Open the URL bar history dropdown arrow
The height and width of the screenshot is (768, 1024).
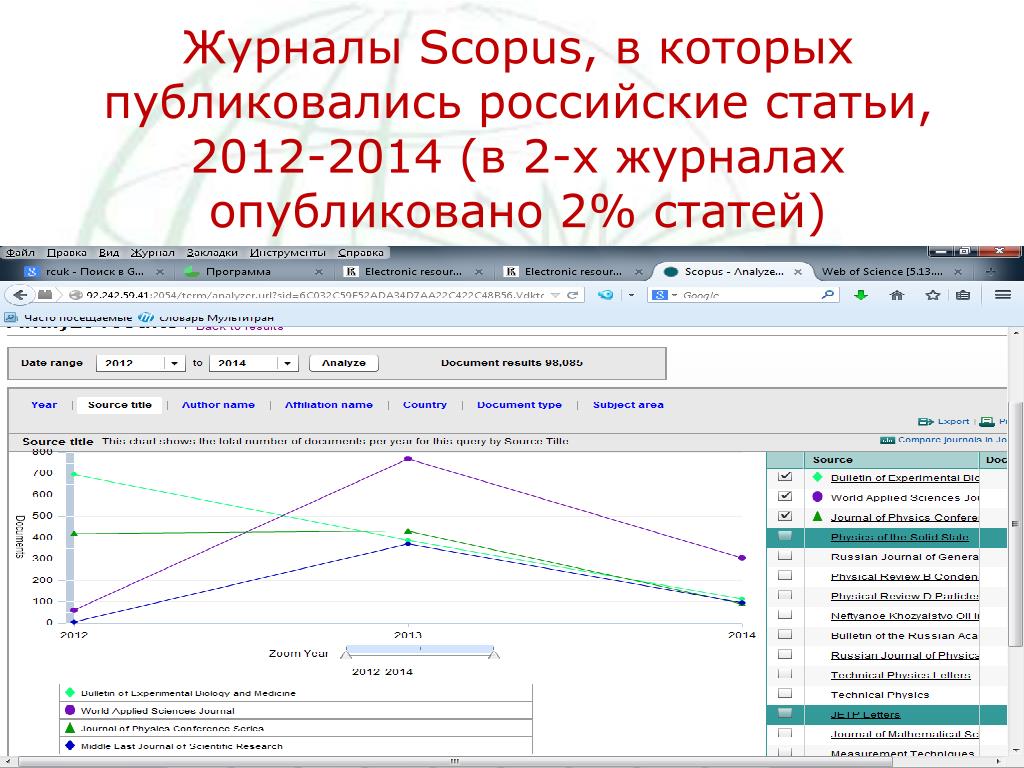tap(556, 295)
